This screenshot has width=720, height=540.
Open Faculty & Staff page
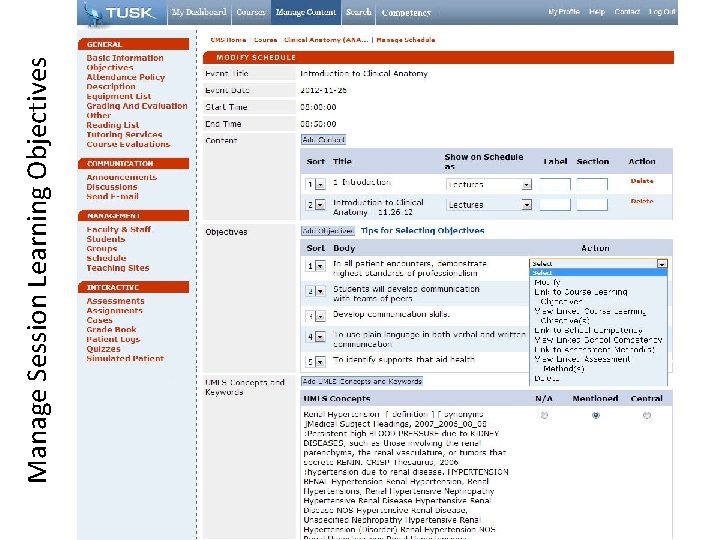[118, 229]
